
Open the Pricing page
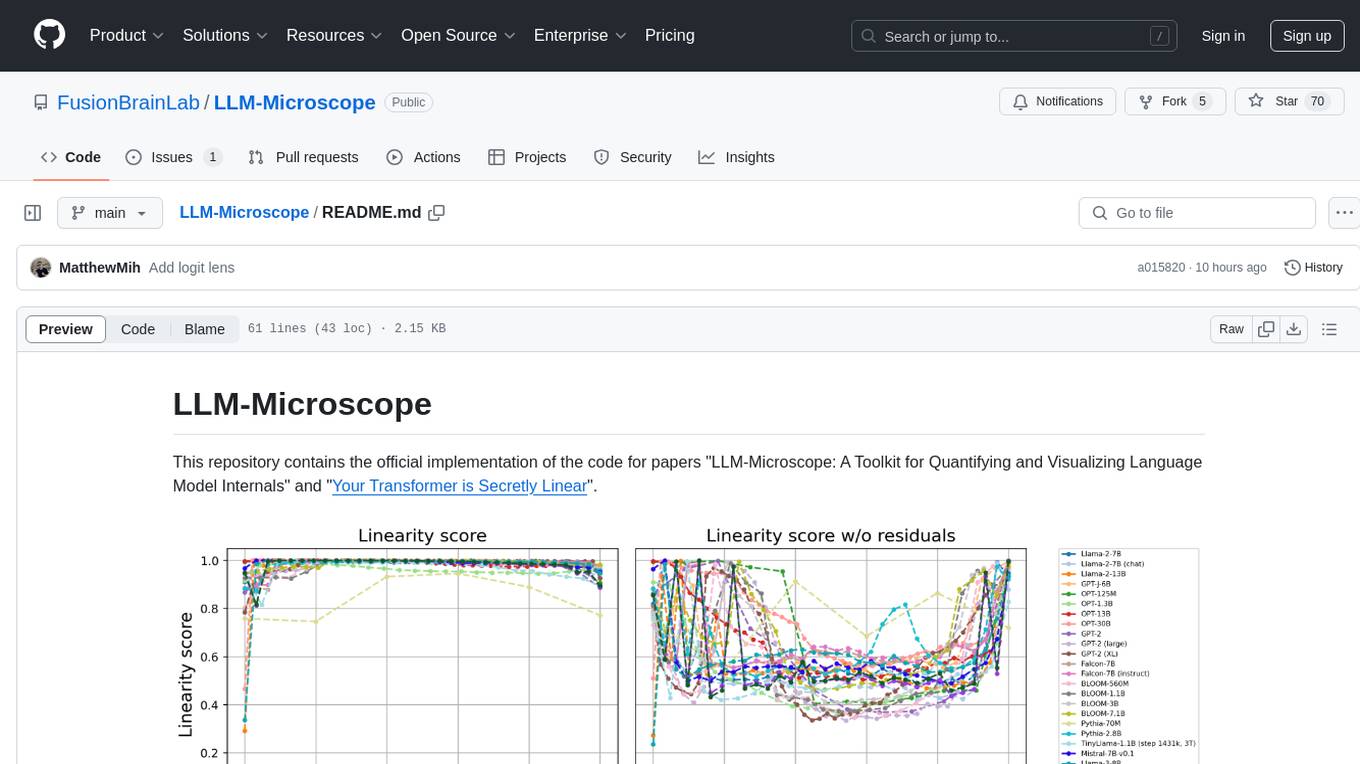670,35
